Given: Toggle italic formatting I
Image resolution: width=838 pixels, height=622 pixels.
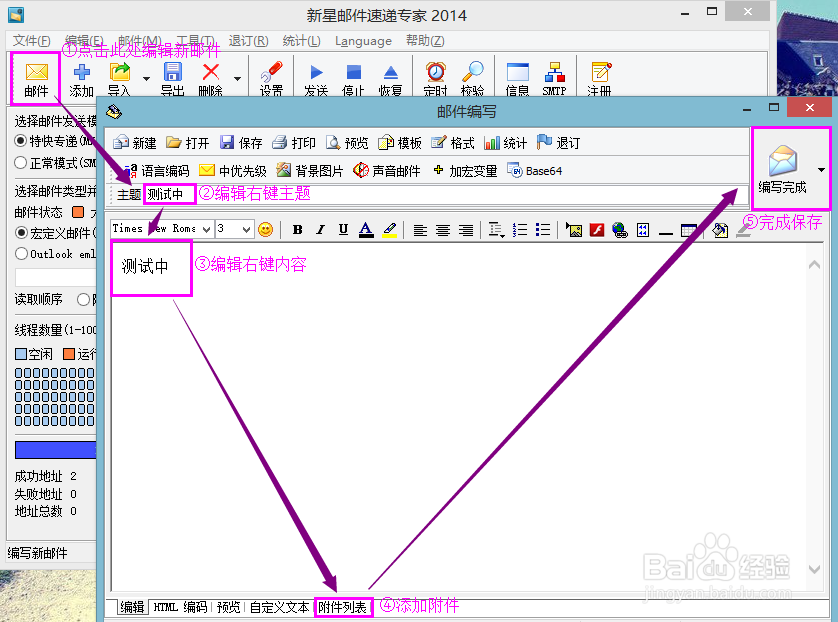Looking at the screenshot, I should 320,230.
